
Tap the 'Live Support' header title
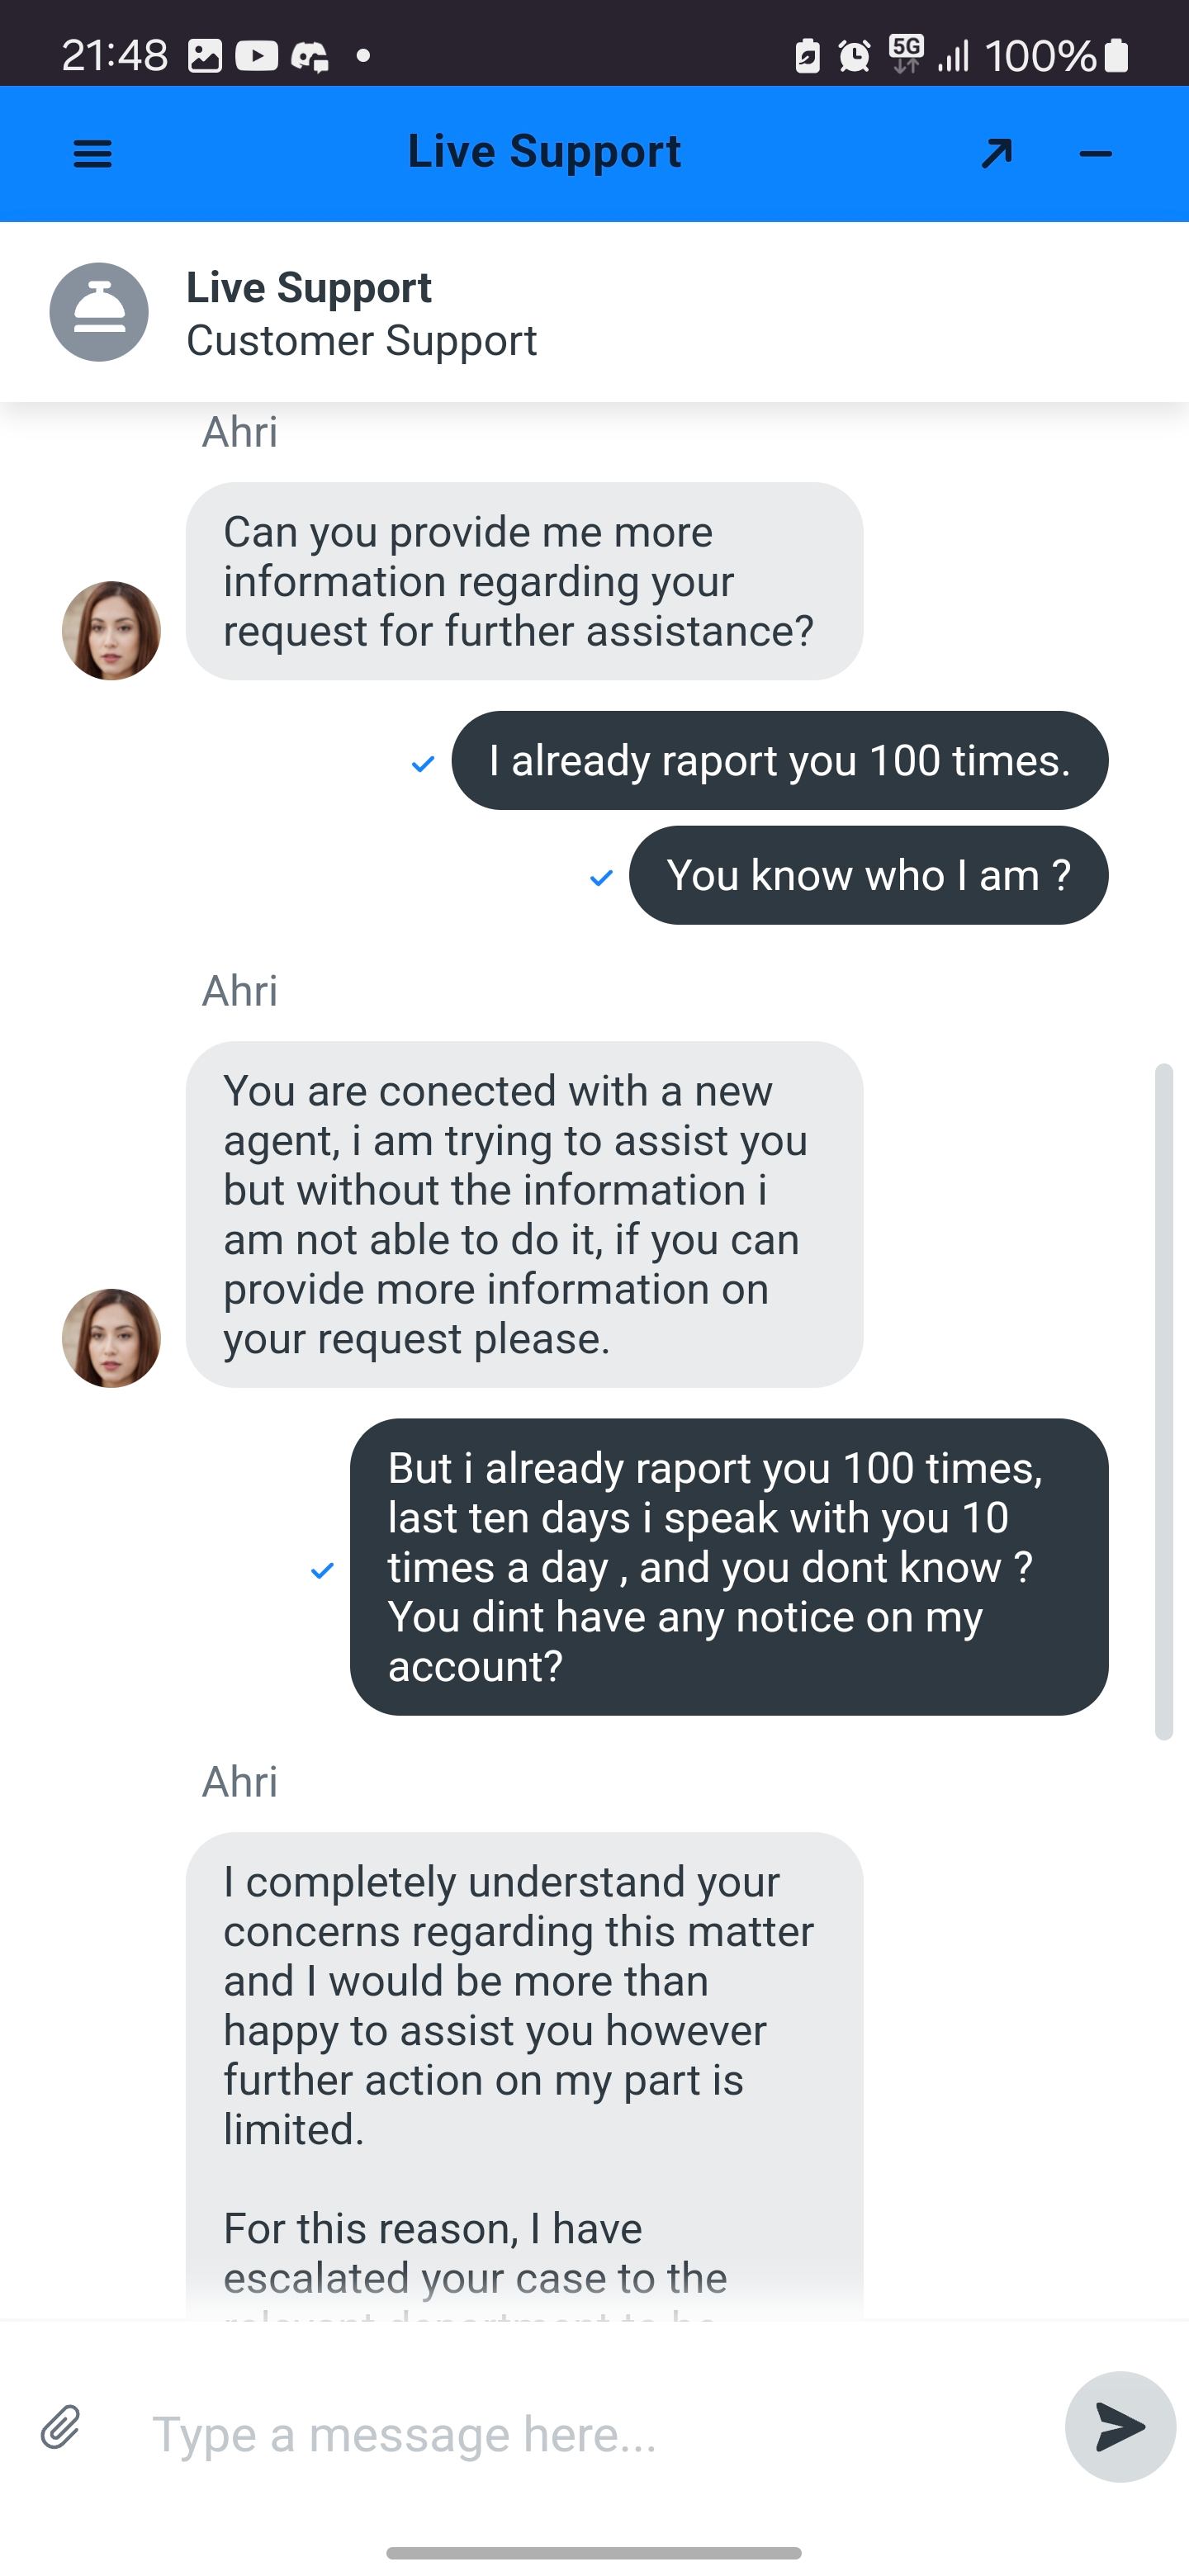click(544, 152)
